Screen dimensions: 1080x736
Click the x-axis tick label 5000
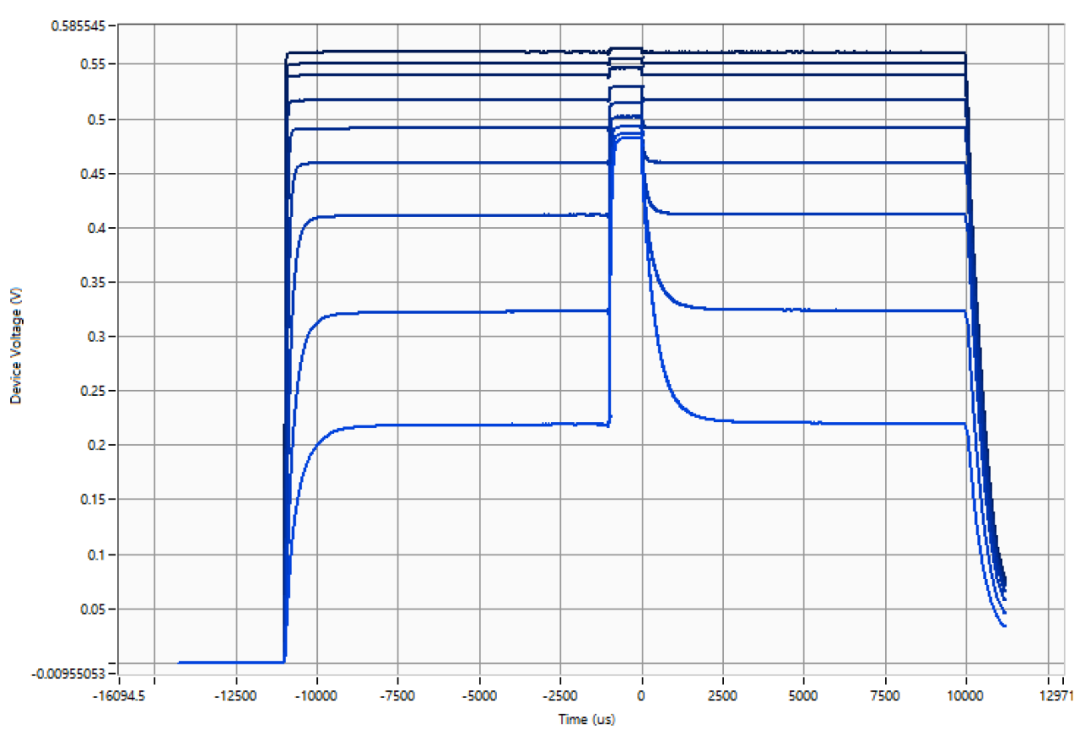803,696
